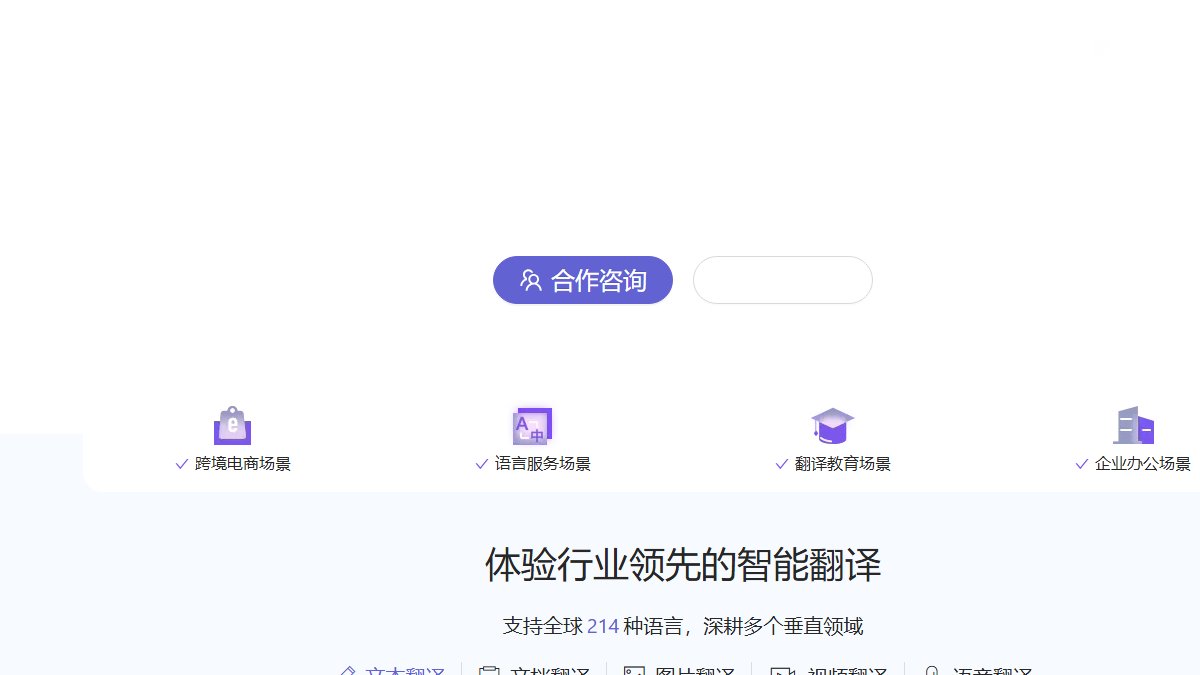Screen dimensions: 1200x675
Task: Click the subtitle 深耕多个垂直领域
Action: pos(783,627)
